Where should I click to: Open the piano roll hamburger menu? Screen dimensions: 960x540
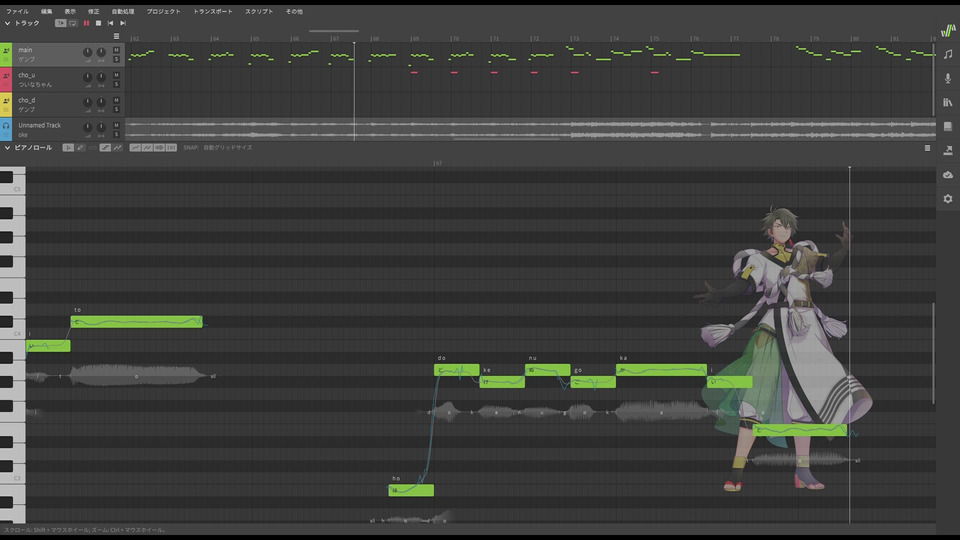coord(928,148)
